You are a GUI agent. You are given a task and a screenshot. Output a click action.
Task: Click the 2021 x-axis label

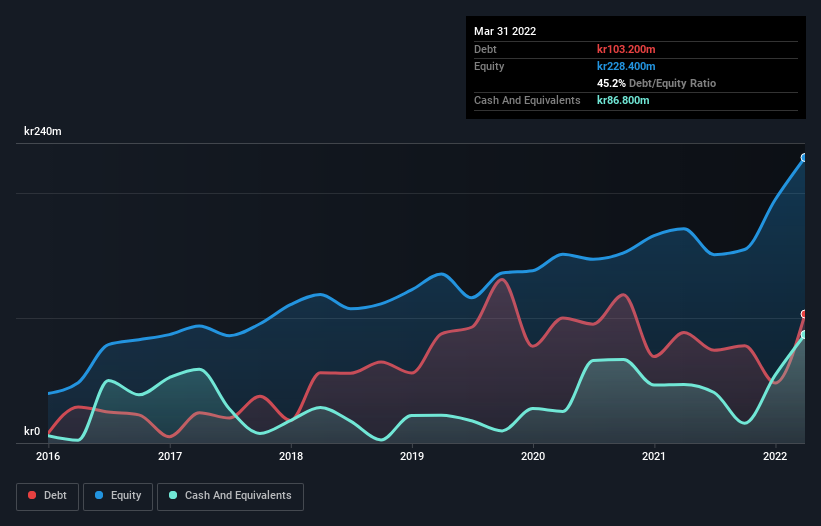click(x=654, y=456)
